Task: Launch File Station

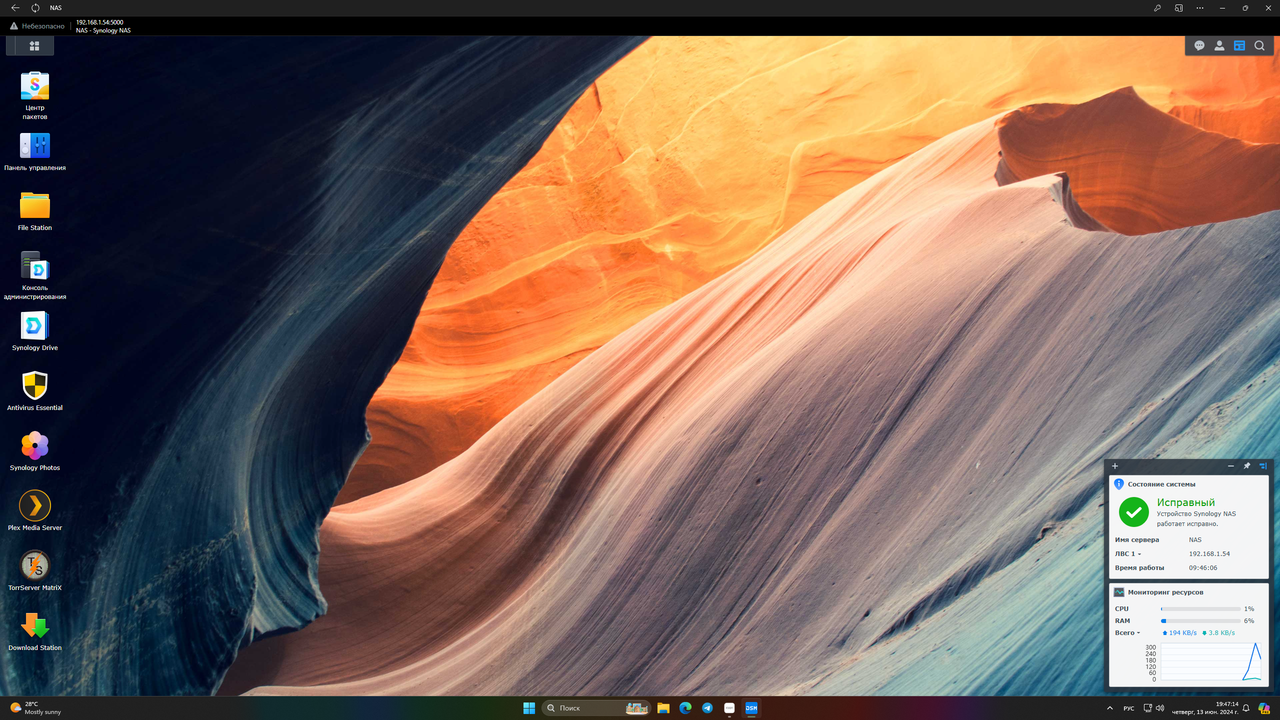Action: [35, 211]
